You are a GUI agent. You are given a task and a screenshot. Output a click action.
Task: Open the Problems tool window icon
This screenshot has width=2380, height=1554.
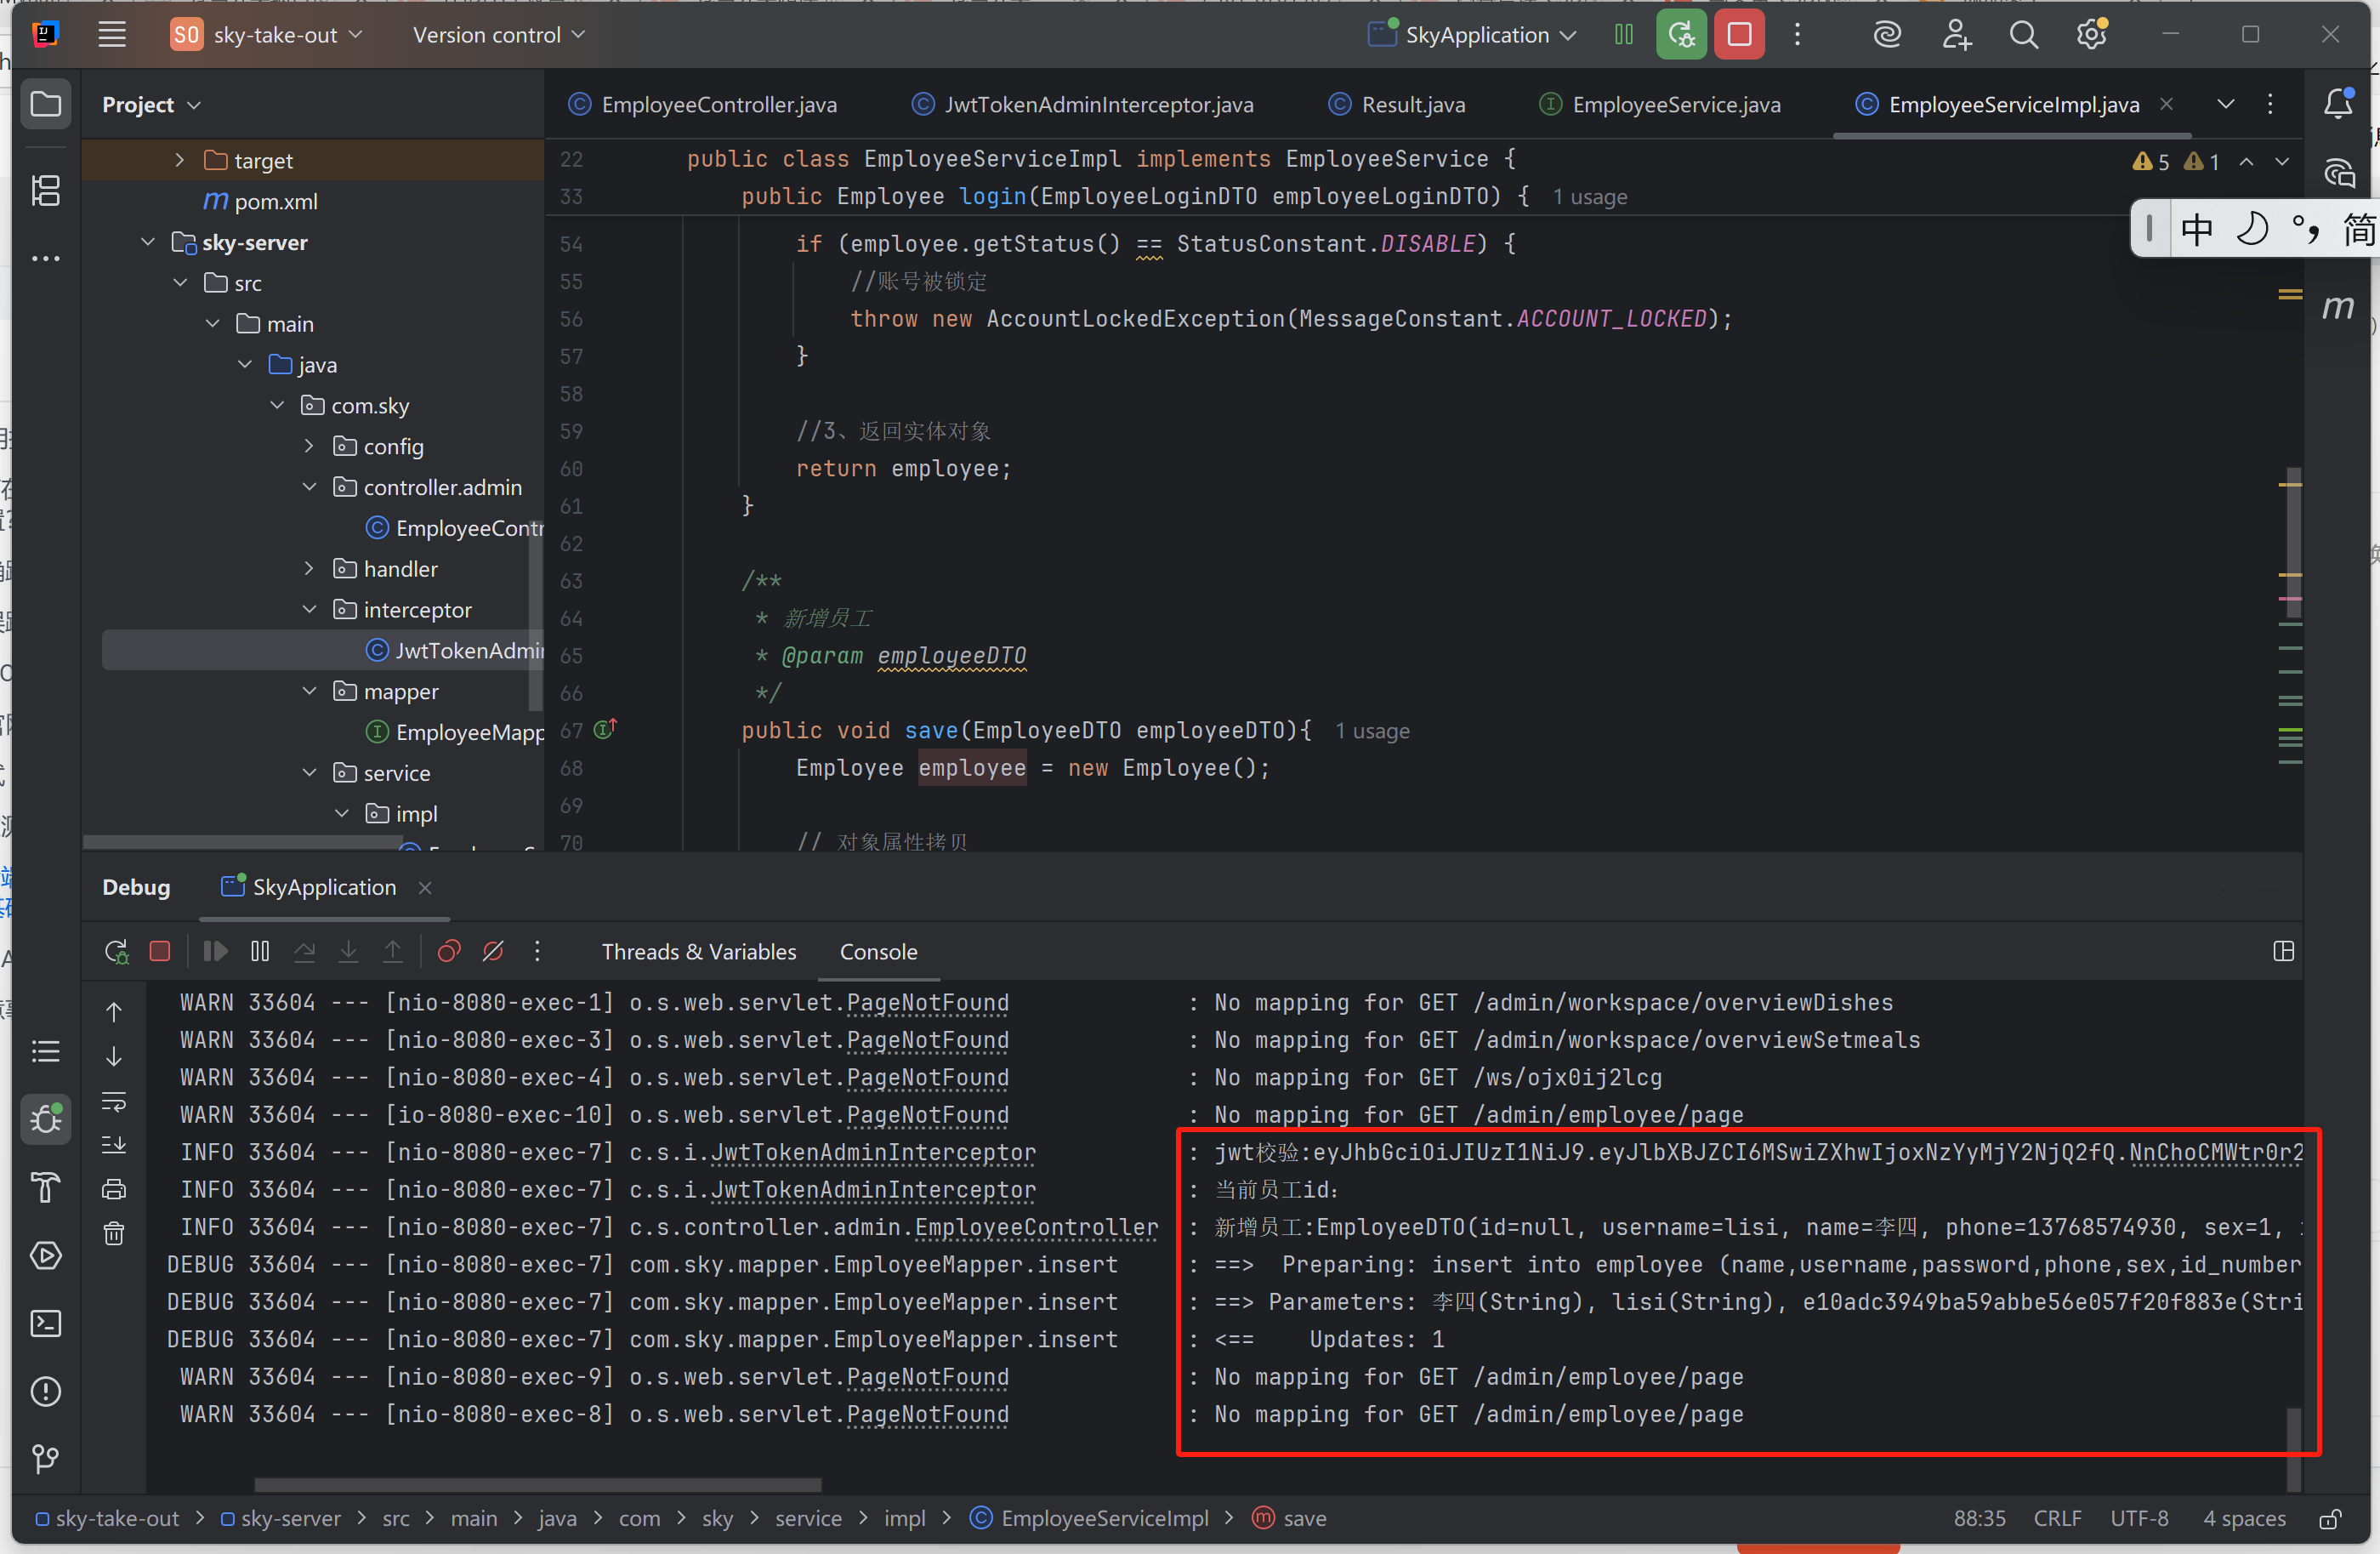click(46, 1391)
